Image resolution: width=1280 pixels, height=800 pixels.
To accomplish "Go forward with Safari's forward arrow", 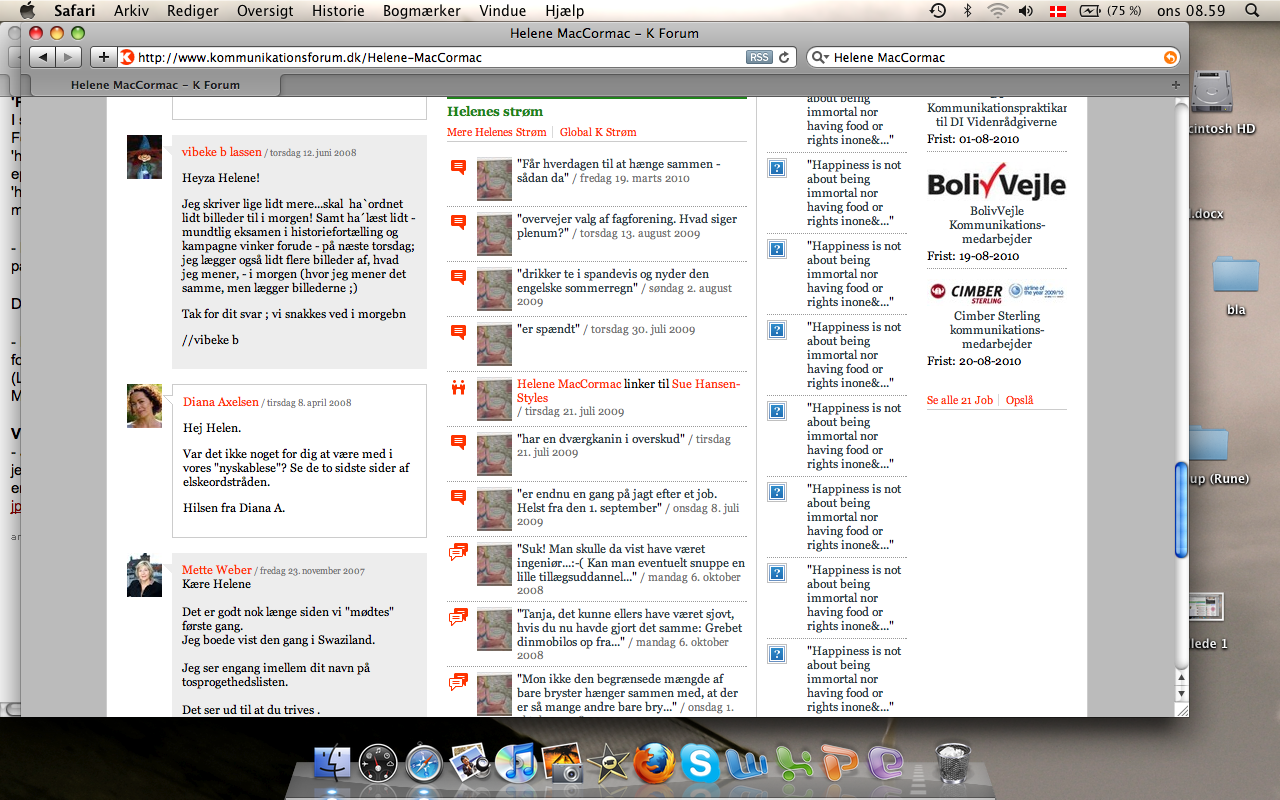I will click(x=69, y=57).
